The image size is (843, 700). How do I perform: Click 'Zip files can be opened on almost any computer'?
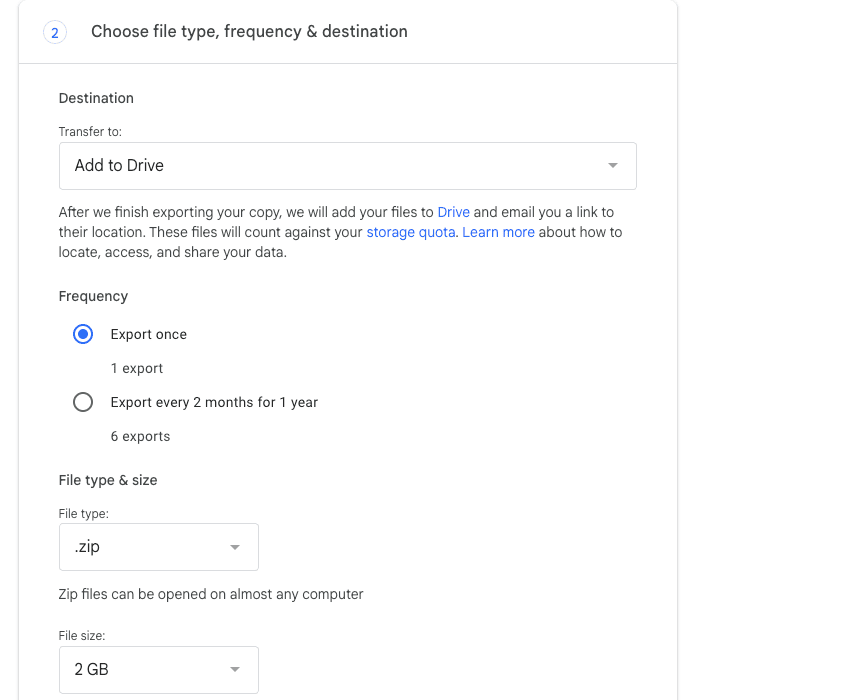pyautogui.click(x=211, y=594)
